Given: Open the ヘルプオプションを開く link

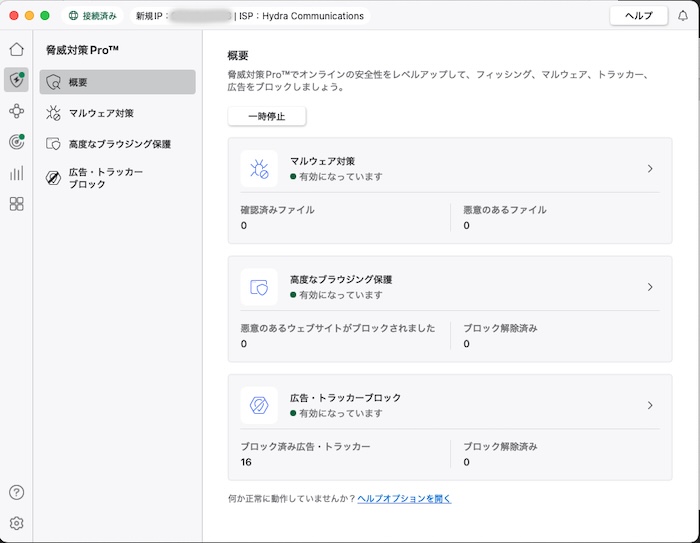Looking at the screenshot, I should [x=404, y=498].
